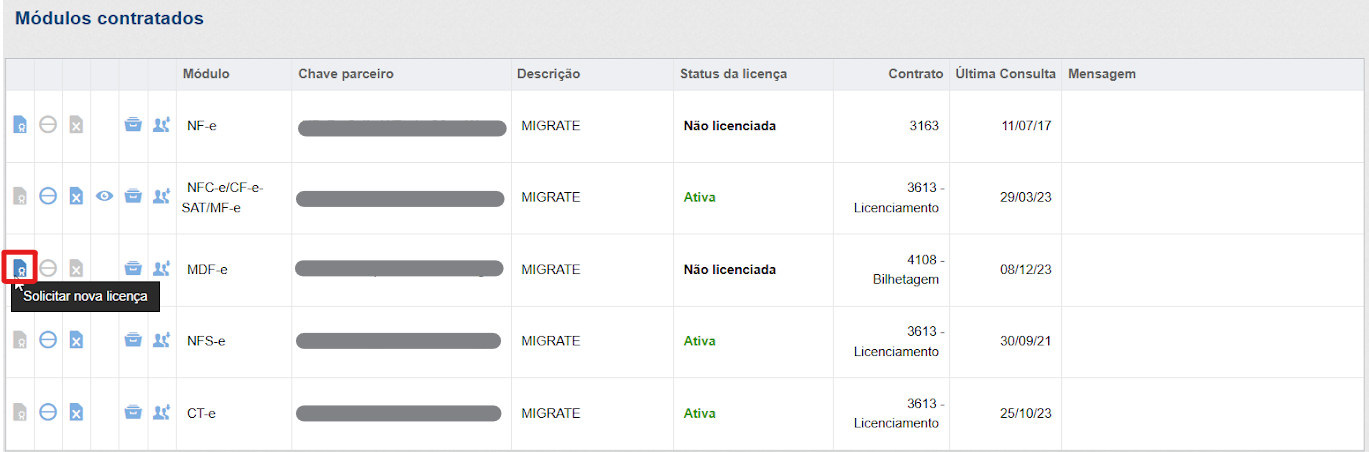Click the Não licenciada status in the MDF-e row
Screen dimensions: 1369x452
(x=729, y=269)
